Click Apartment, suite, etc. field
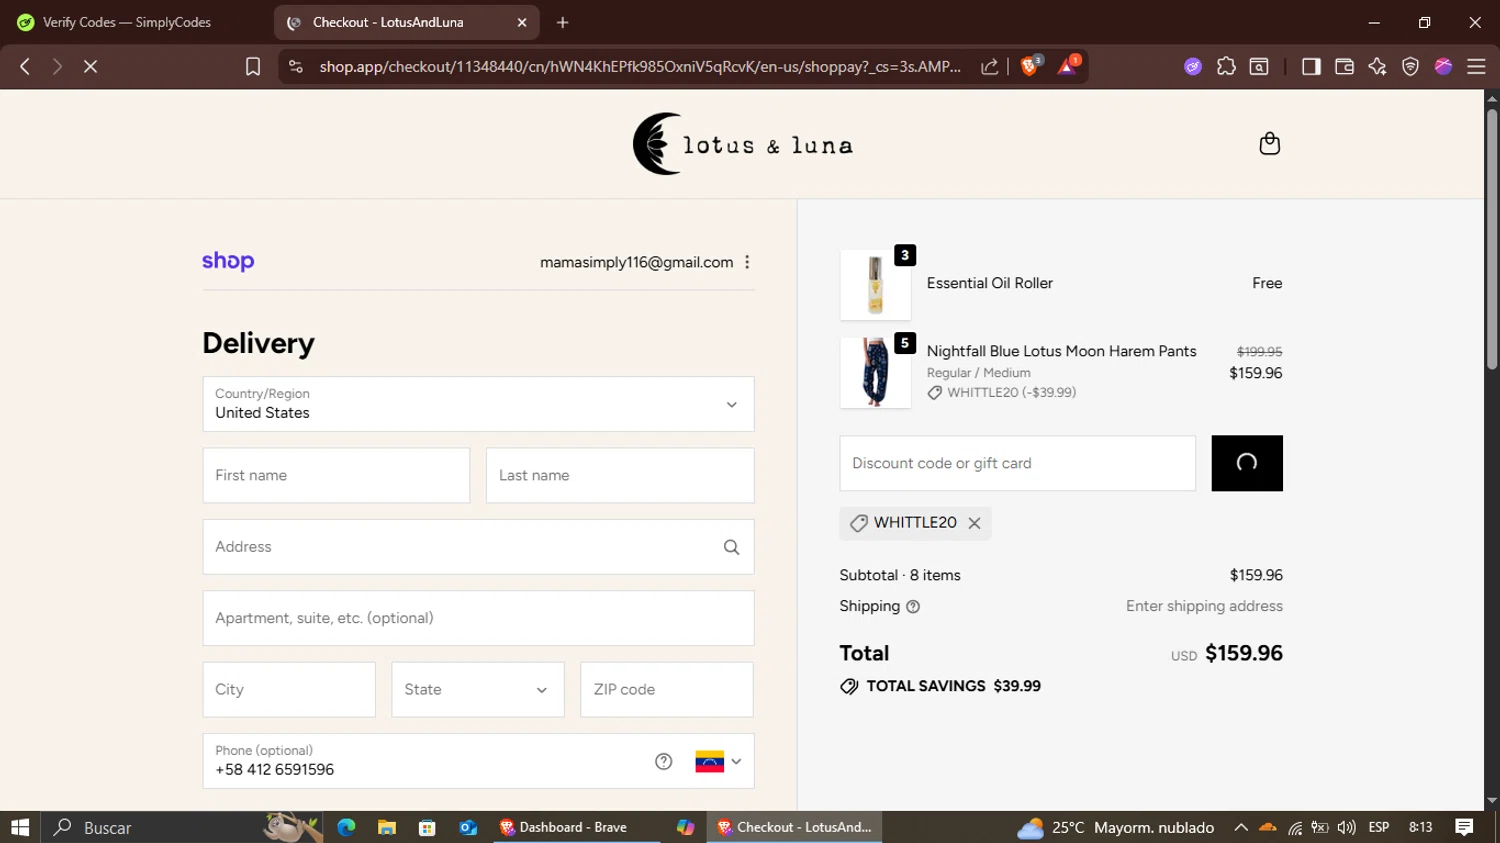Viewport: 1500px width, 843px height. 478,618
